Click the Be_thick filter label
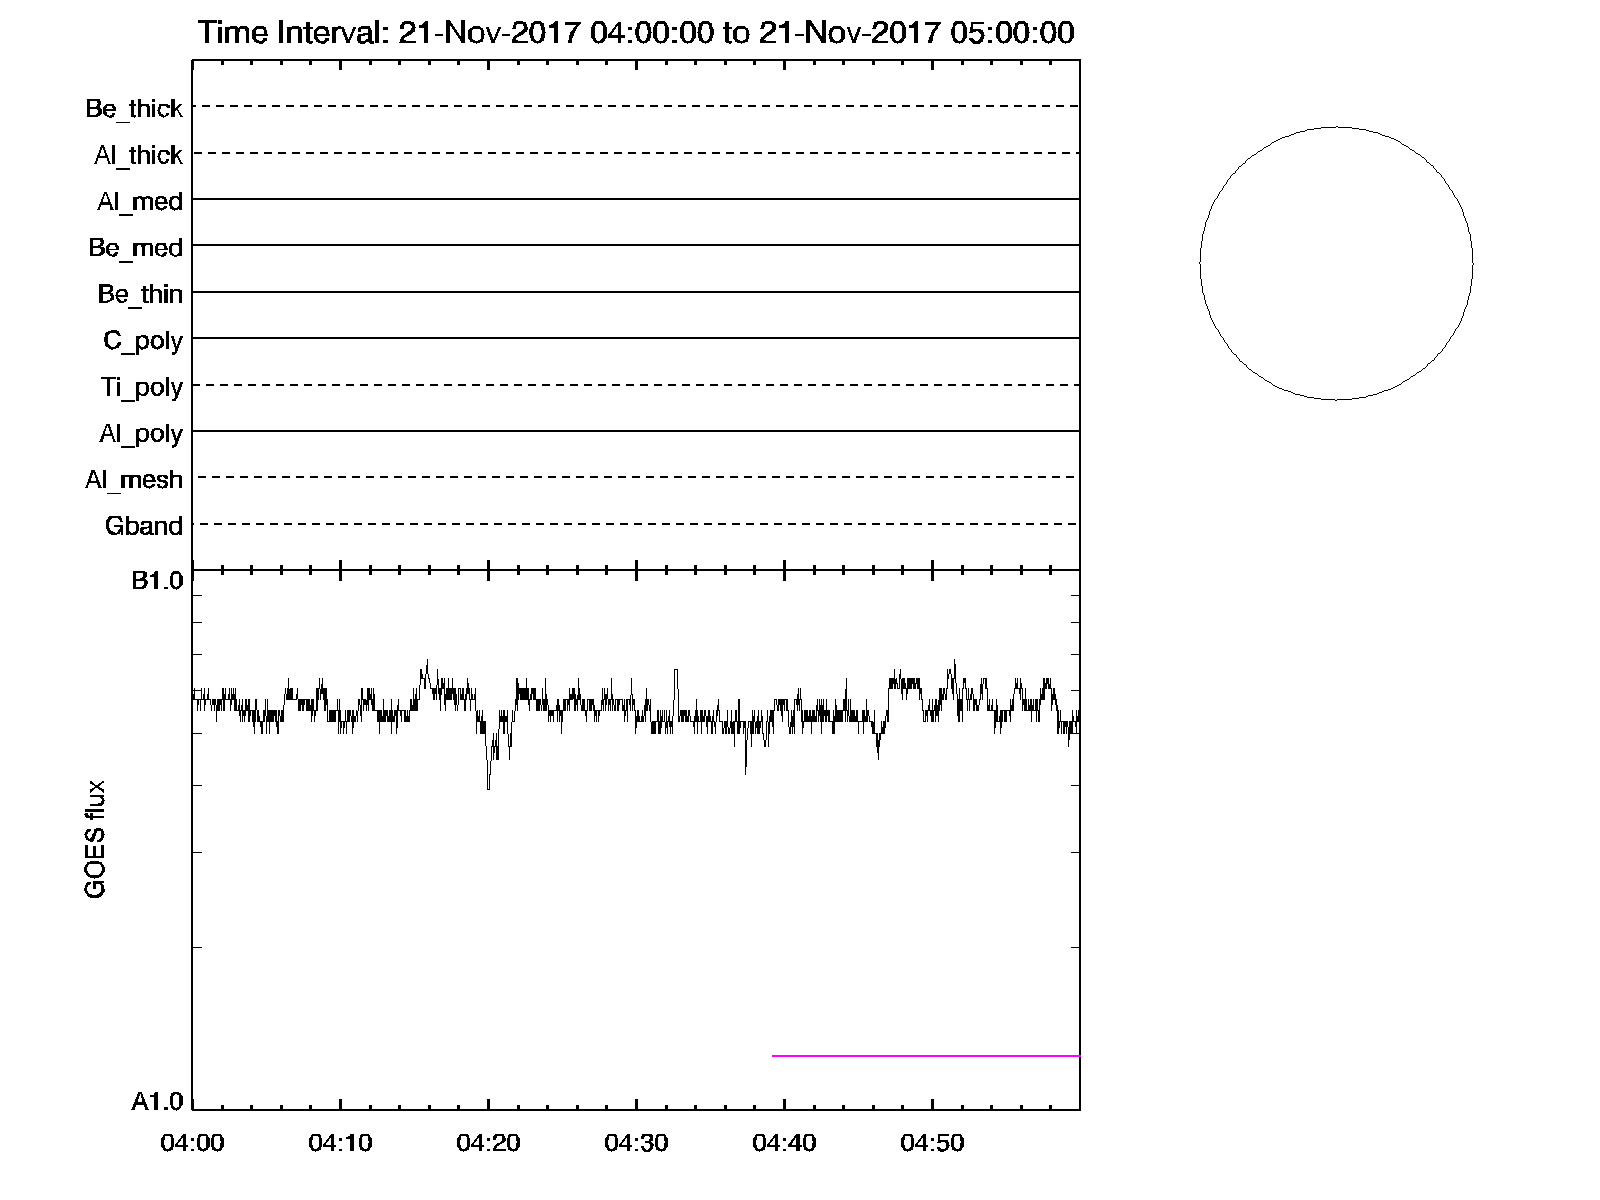 (134, 108)
